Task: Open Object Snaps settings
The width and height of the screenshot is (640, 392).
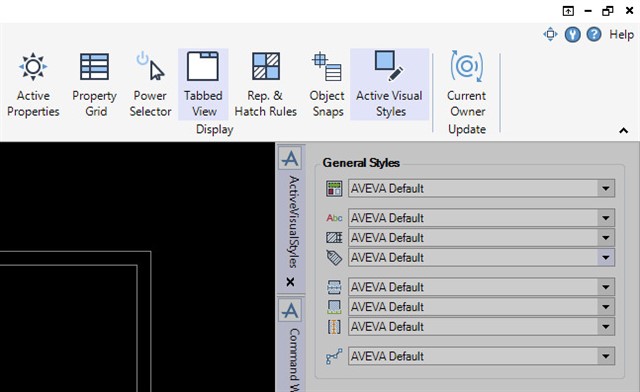Action: 327,85
